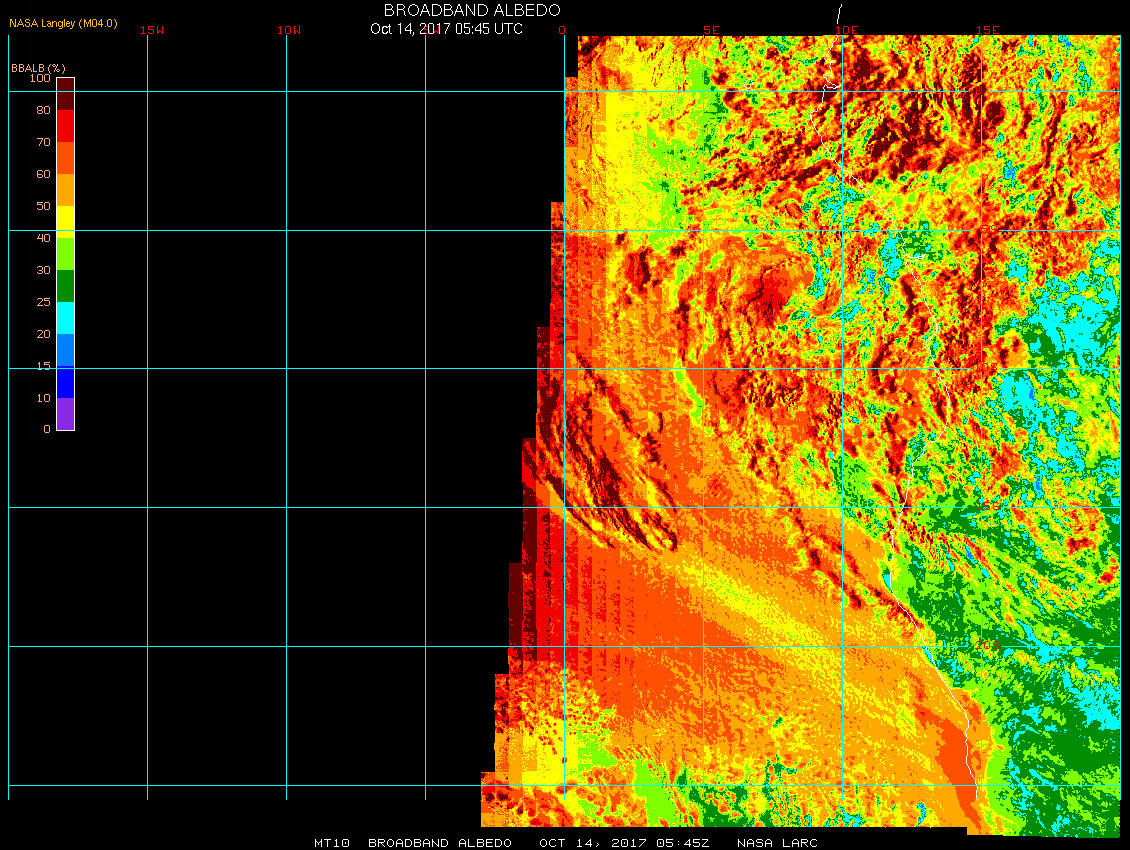The width and height of the screenshot is (1130, 850).
Task: Click the dark blue 10-15 legend swatch
Action: (66, 382)
